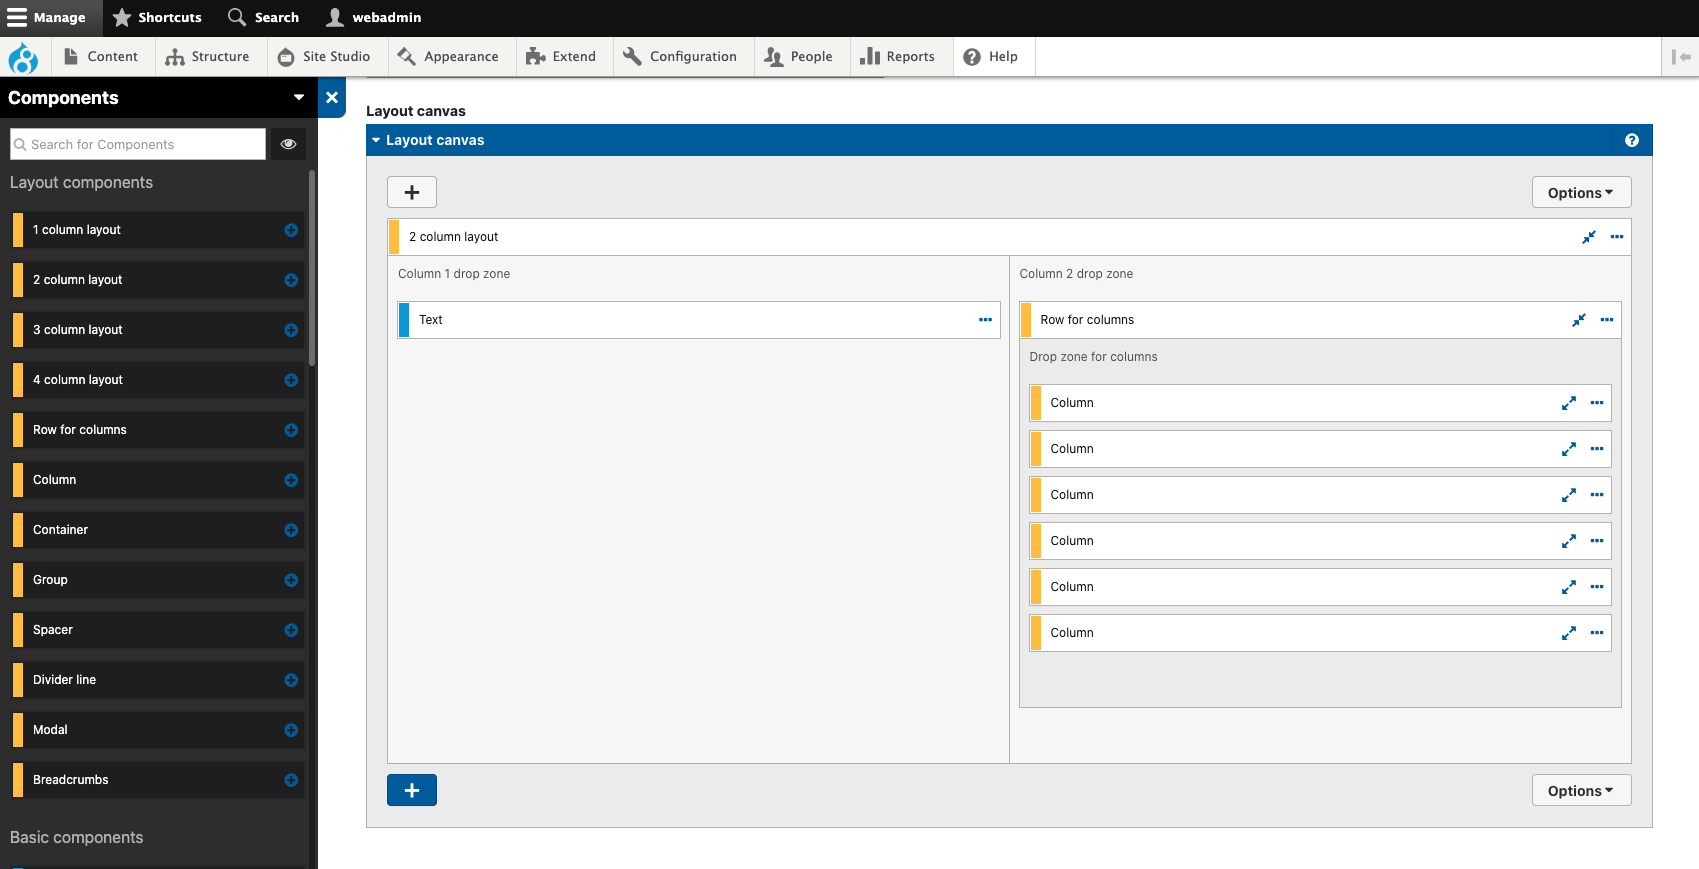Click the Drupal home logo
This screenshot has width=1699, height=869.
pyautogui.click(x=23, y=57)
